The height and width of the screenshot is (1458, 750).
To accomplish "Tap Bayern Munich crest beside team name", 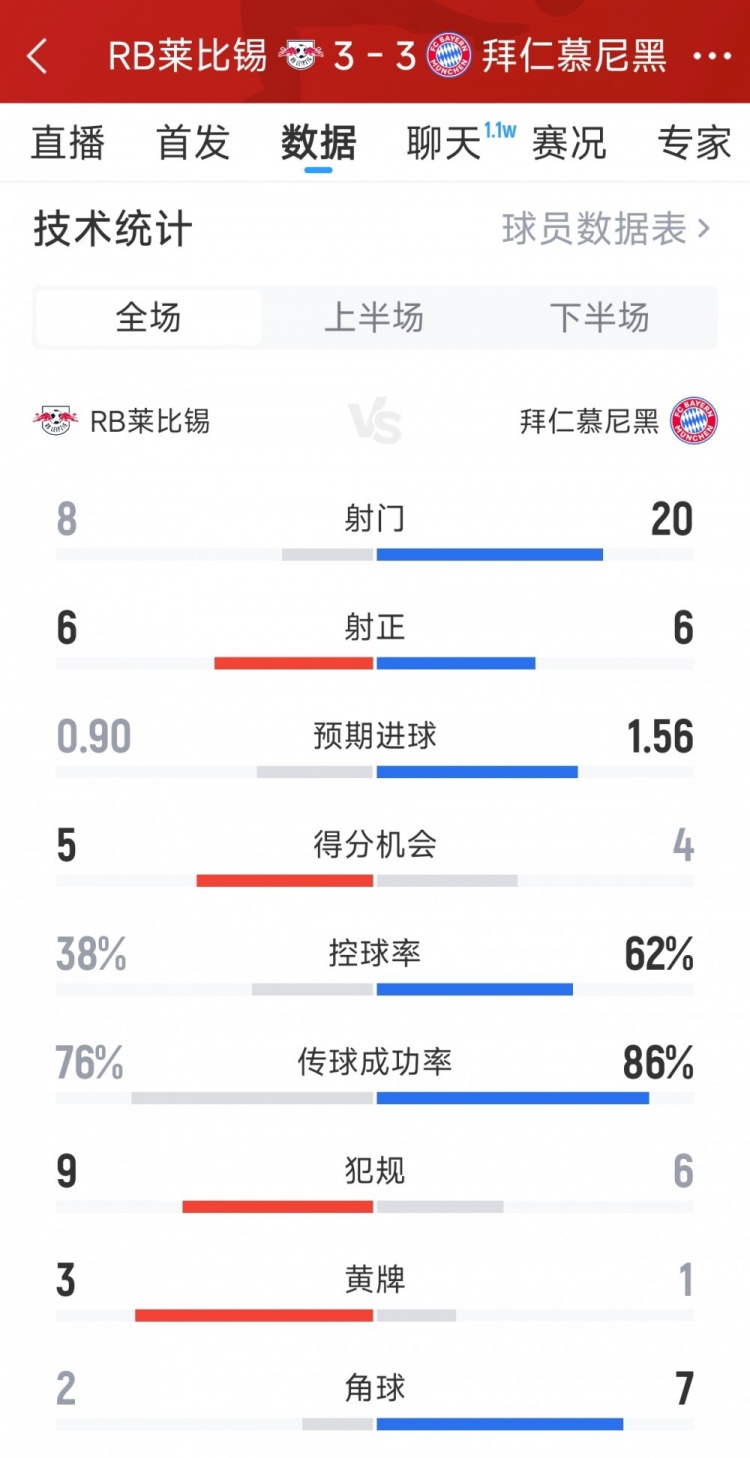I will (x=694, y=421).
